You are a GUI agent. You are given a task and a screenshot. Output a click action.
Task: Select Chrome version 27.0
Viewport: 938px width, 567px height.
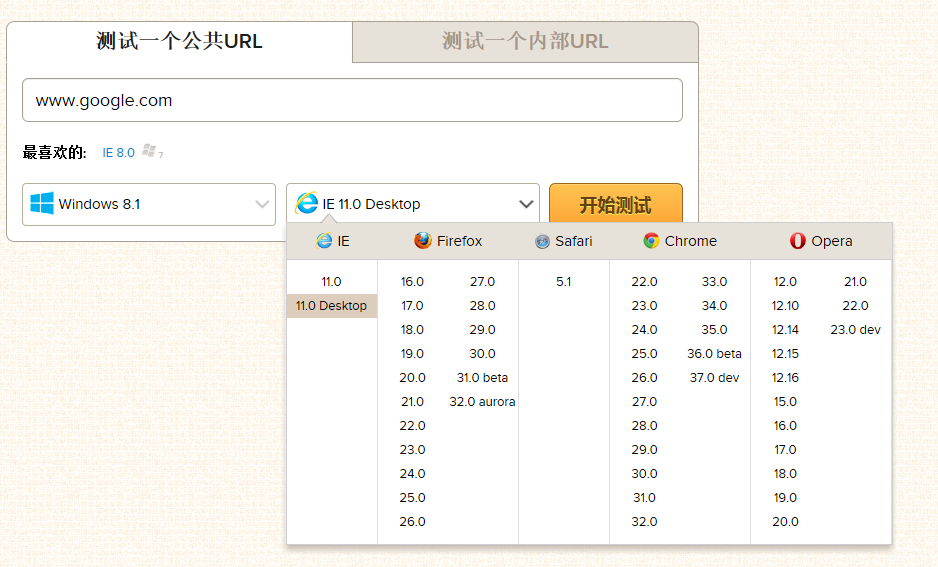tap(644, 401)
